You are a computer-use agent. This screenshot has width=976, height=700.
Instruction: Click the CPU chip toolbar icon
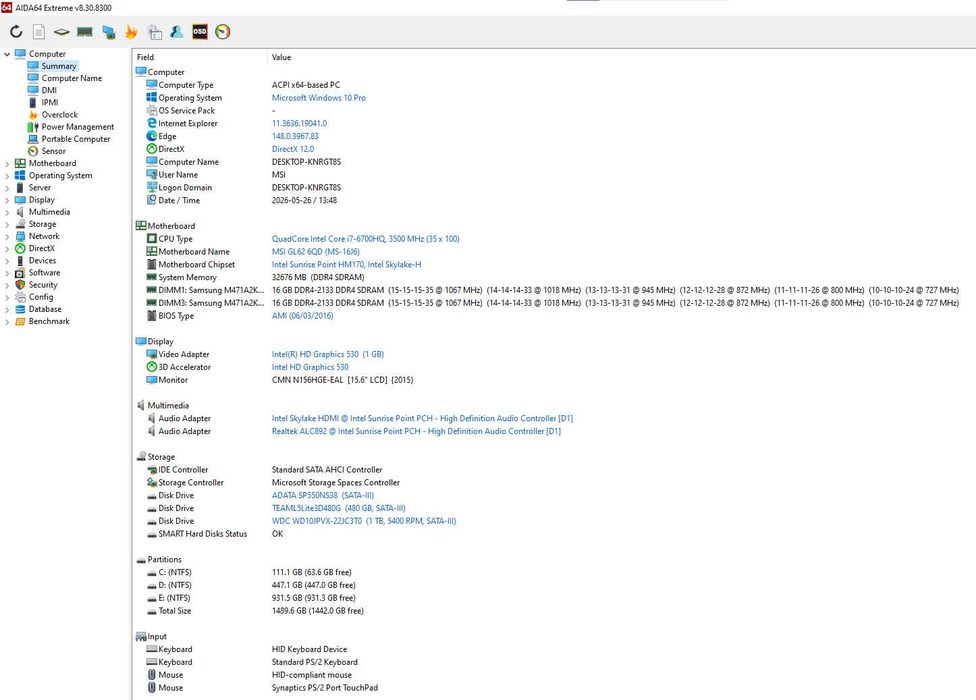click(x=61, y=32)
